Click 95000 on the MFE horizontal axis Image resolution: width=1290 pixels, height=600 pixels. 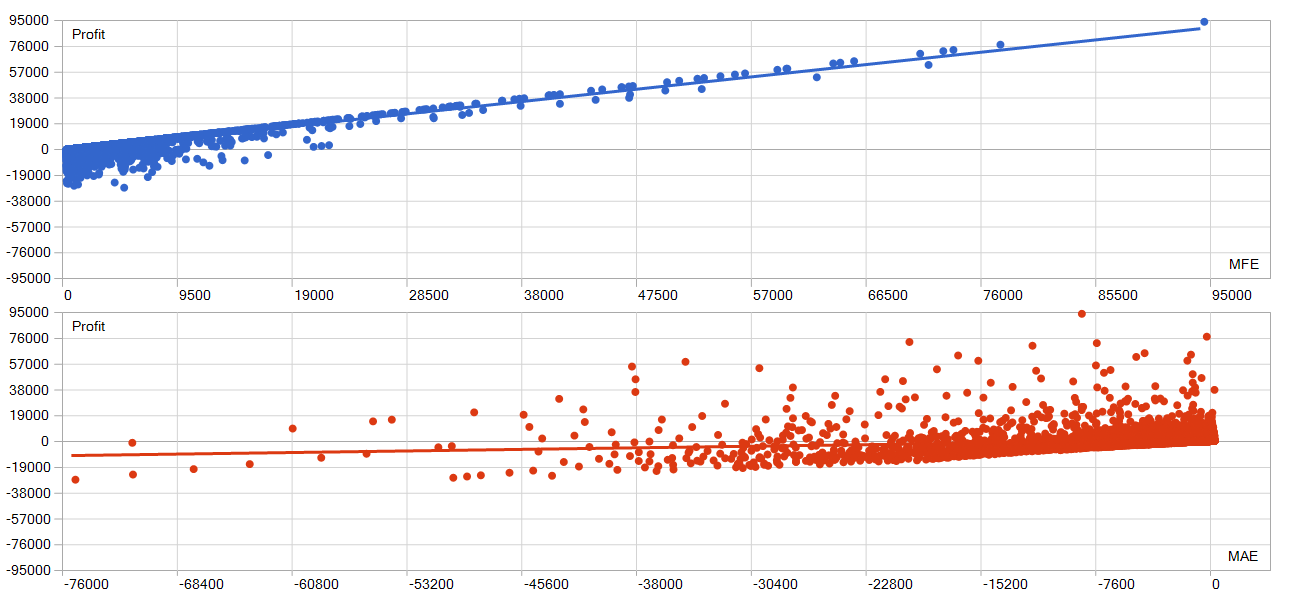(1231, 296)
